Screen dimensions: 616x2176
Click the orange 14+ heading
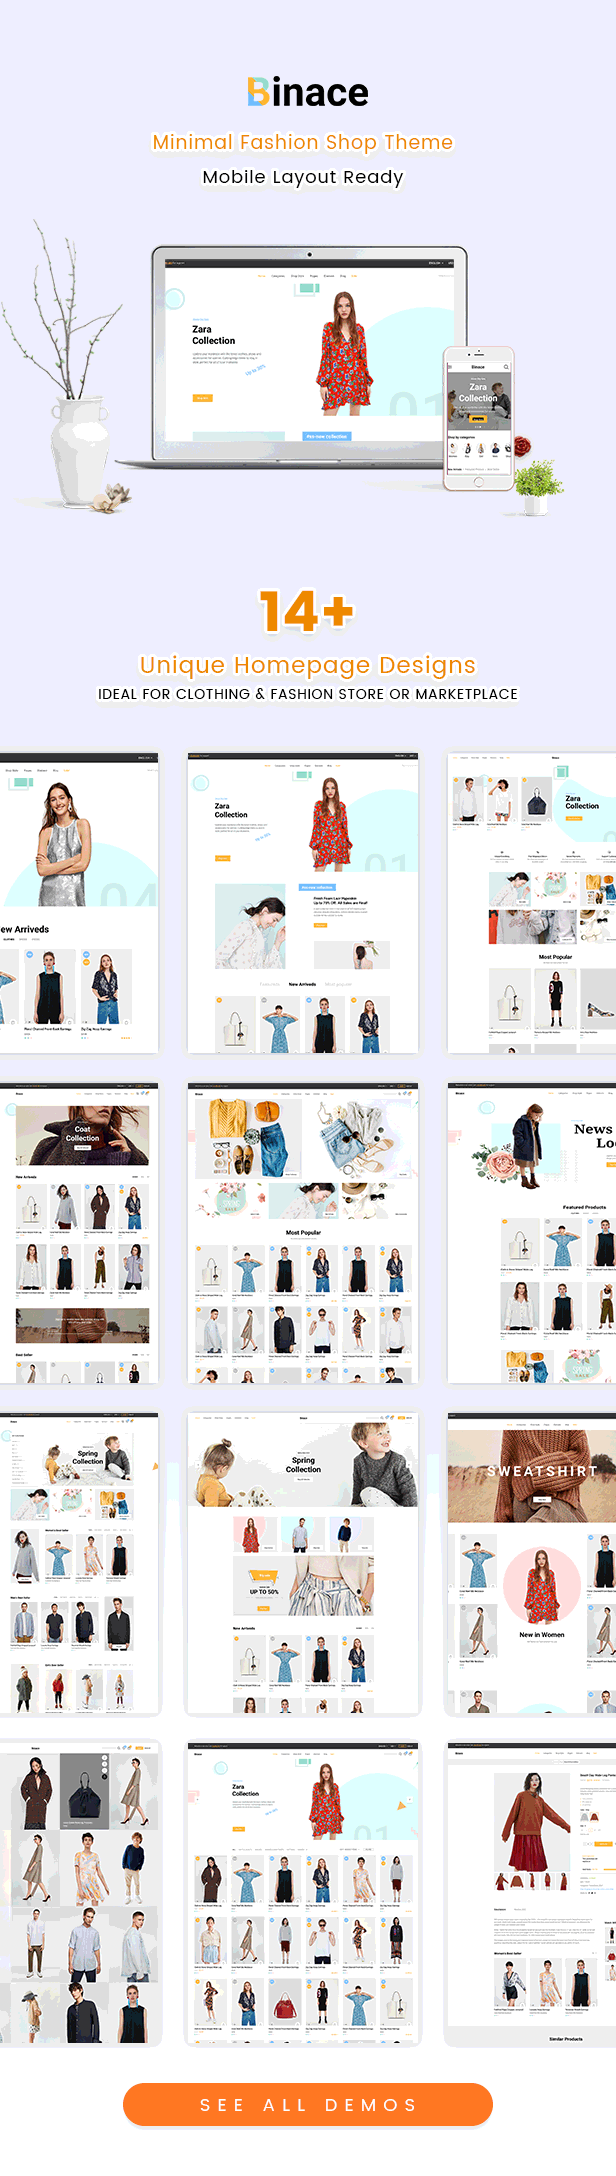(x=307, y=610)
